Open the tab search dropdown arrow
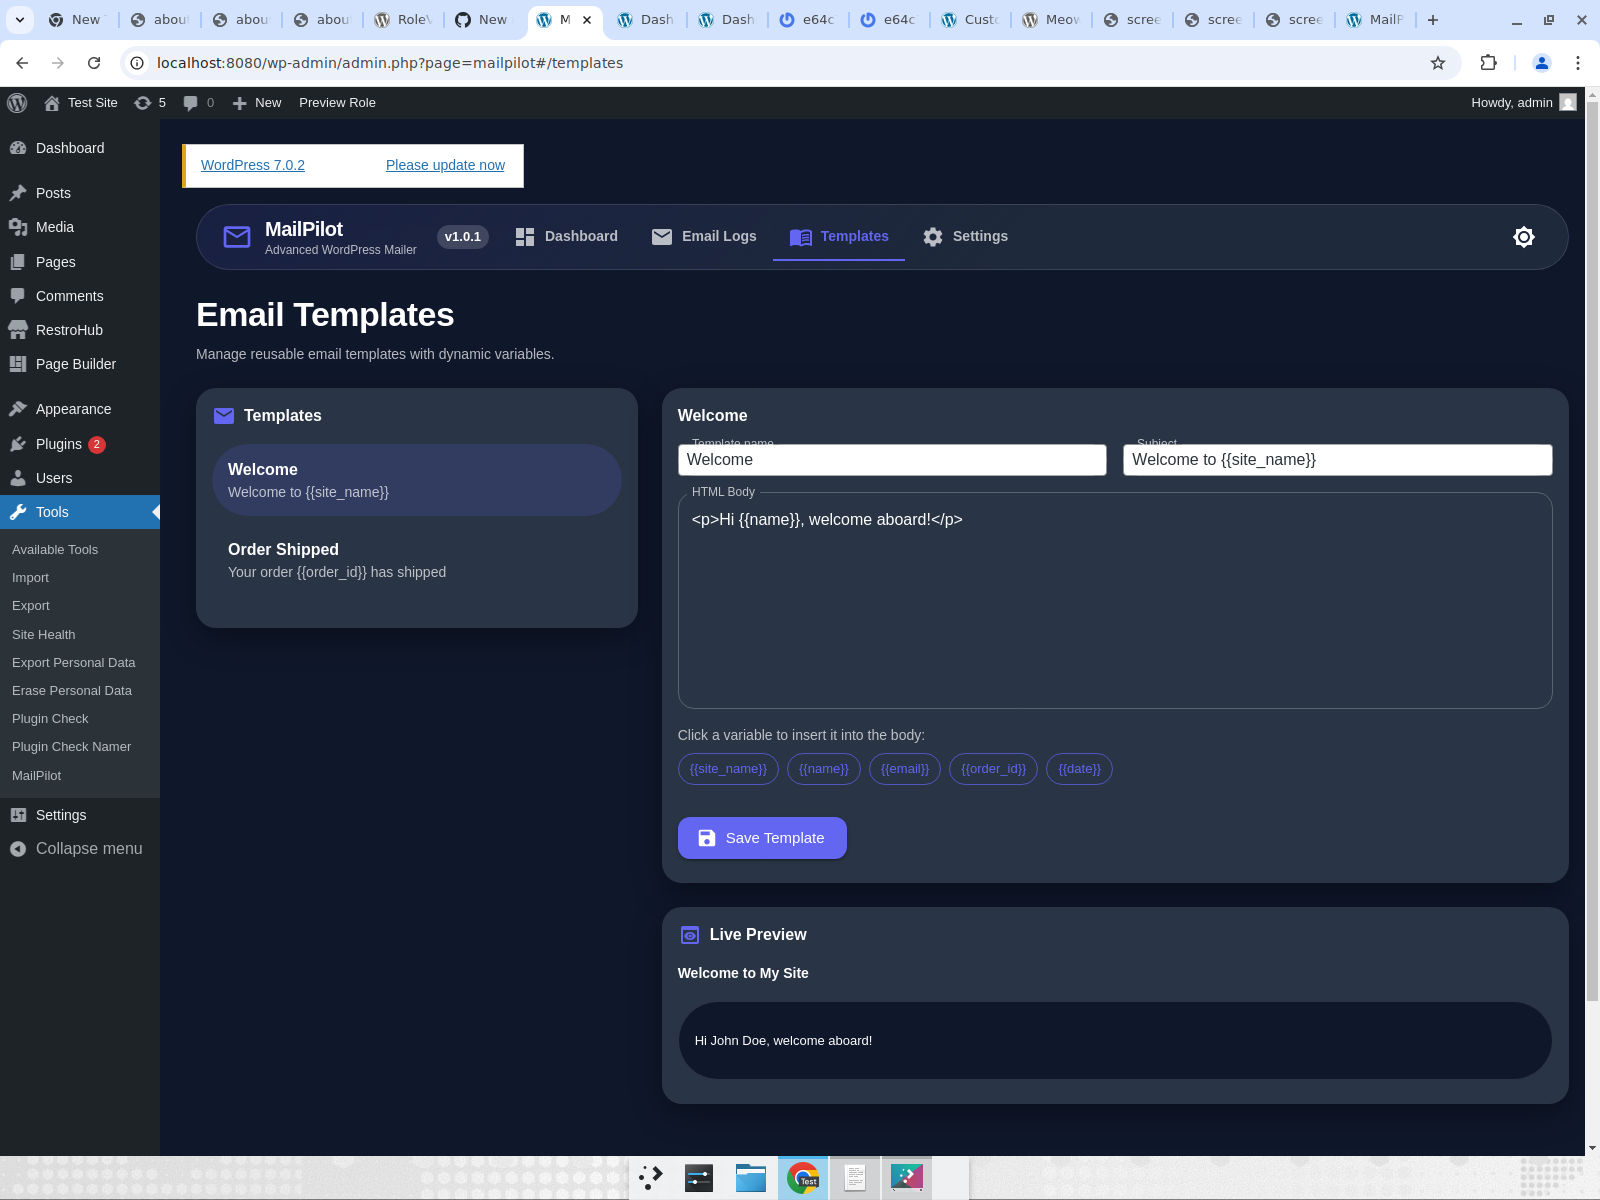The image size is (1600, 1200). [20, 20]
